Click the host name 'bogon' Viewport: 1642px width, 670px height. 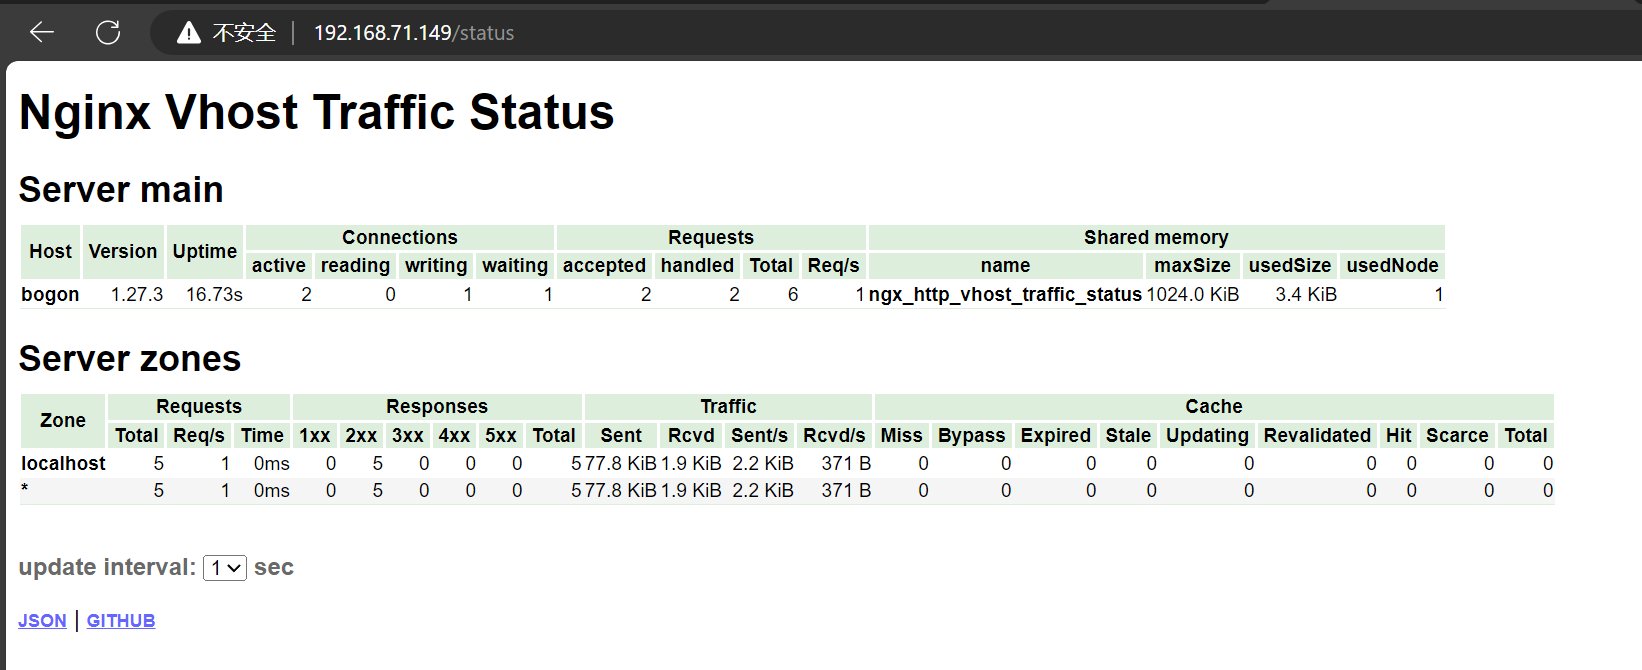pos(50,294)
